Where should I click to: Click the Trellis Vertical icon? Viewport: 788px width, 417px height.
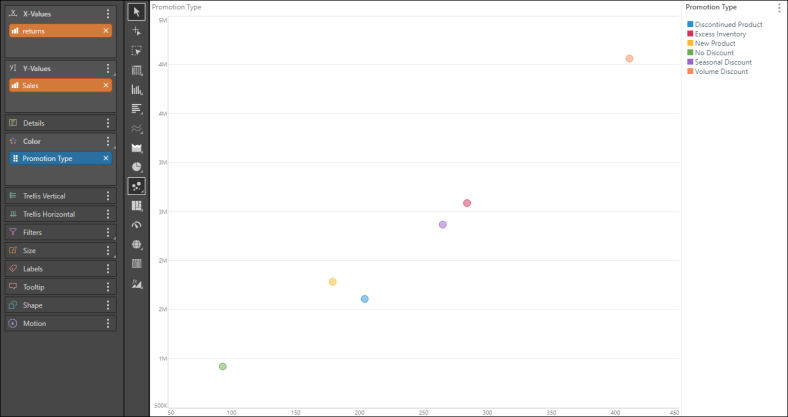[14, 196]
